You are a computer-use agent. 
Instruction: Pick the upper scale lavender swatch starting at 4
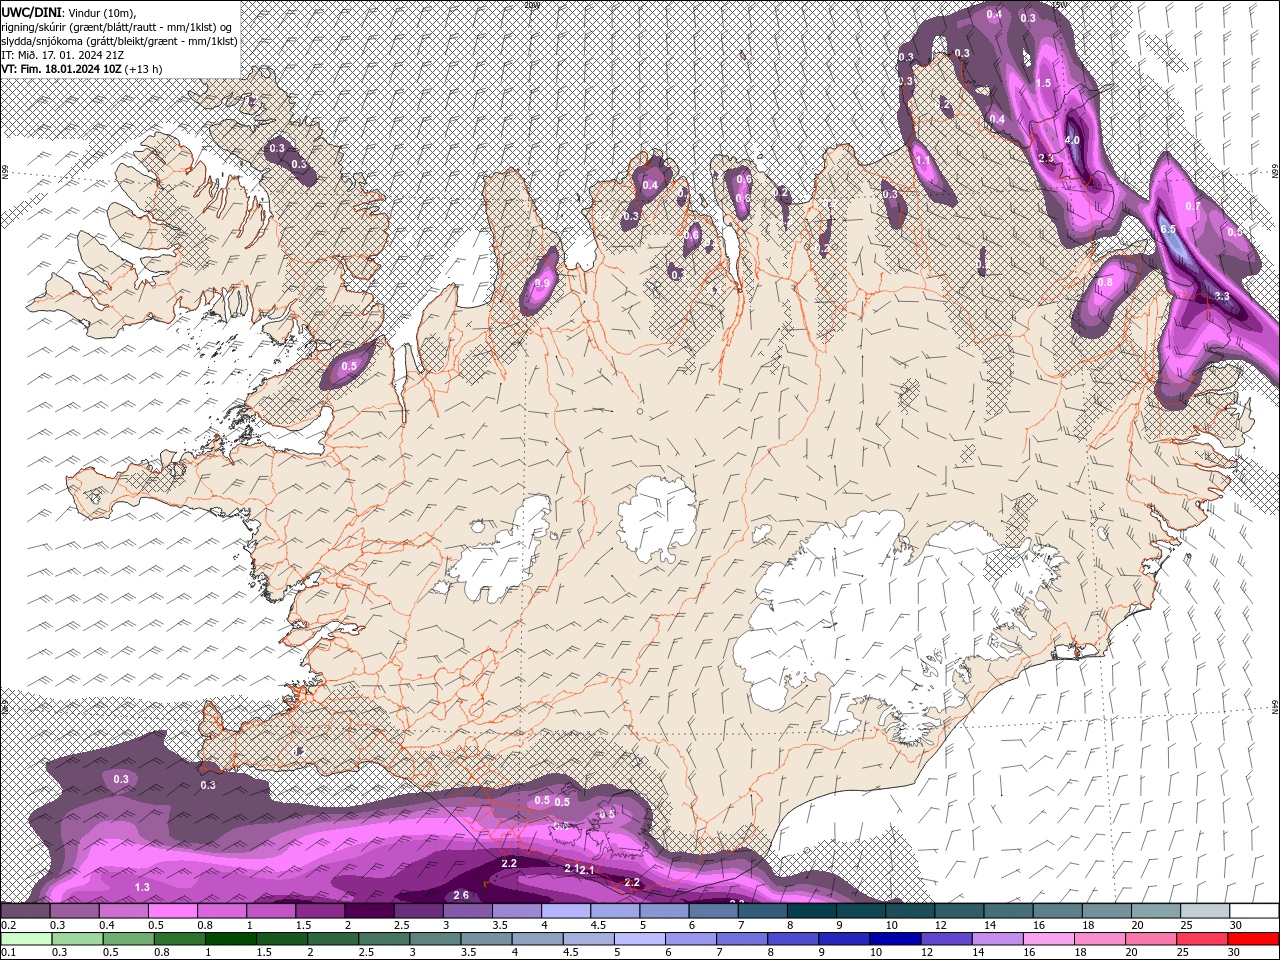(565, 911)
